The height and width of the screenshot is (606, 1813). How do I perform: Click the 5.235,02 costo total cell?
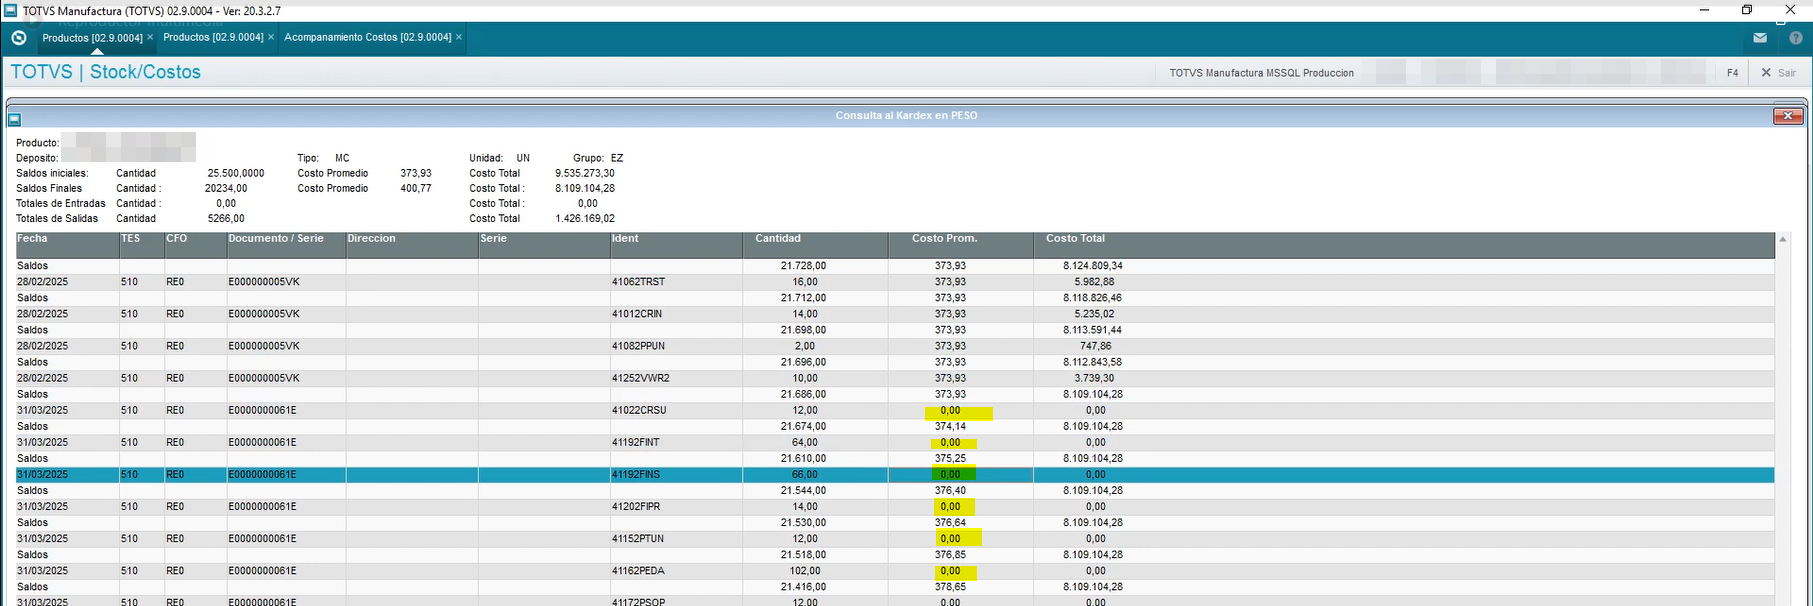tap(1094, 314)
